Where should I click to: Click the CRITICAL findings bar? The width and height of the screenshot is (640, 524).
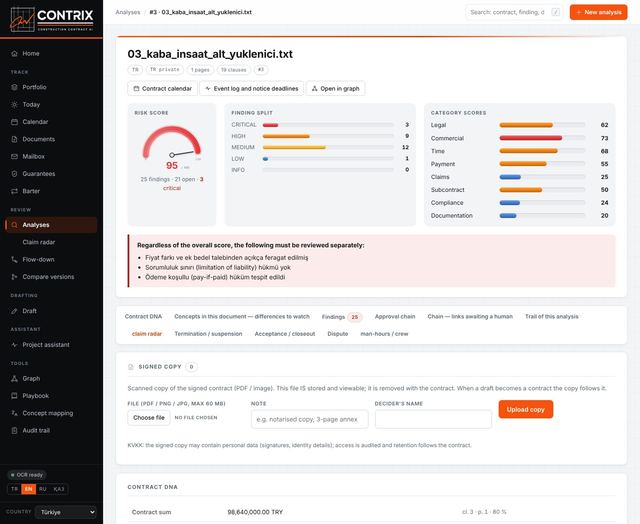[x=328, y=125]
